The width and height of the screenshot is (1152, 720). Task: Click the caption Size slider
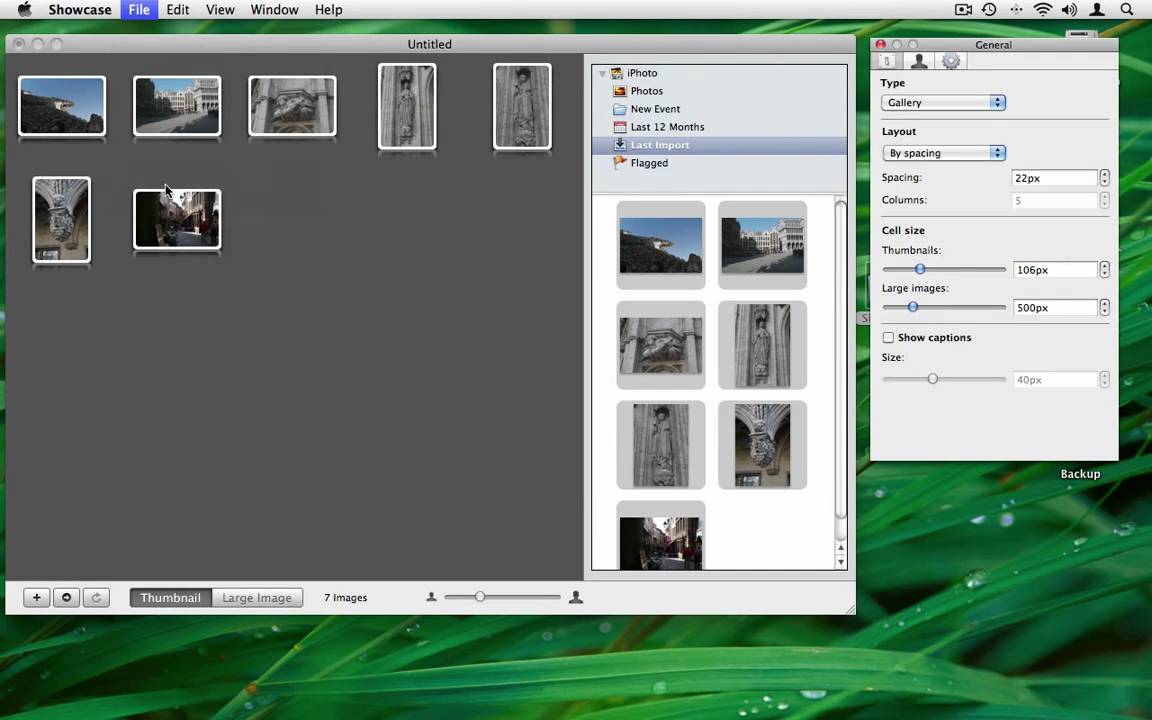944,379
